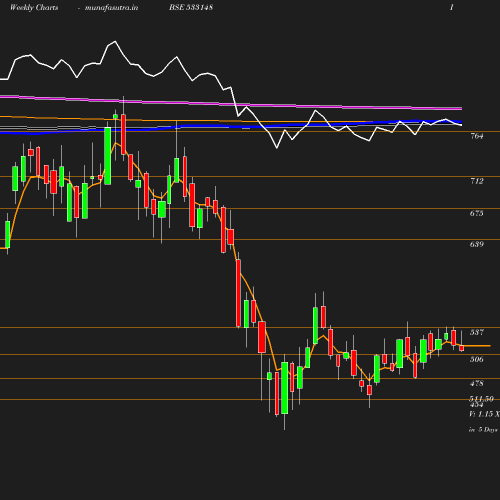Click the 'in 5 Days' text

[x=483, y=430]
